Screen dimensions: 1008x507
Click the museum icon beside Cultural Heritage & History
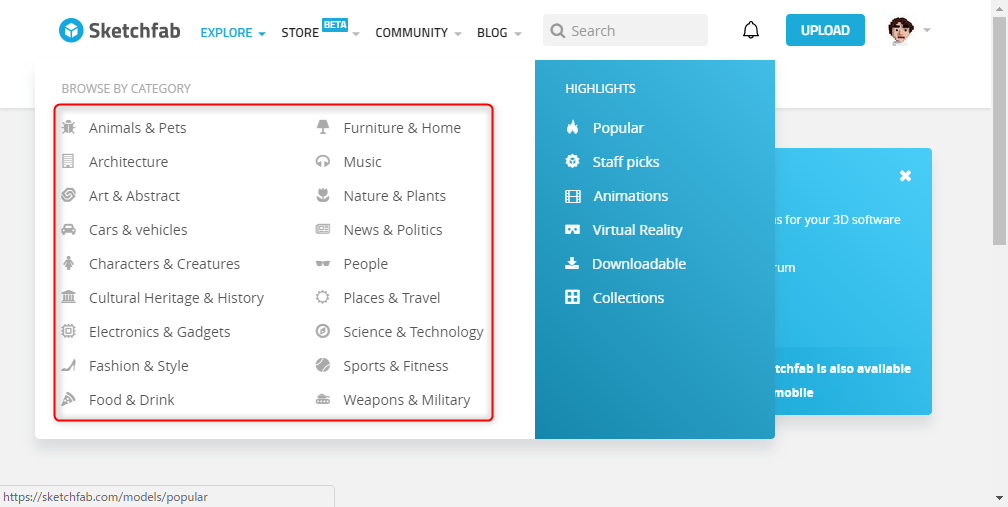68,297
